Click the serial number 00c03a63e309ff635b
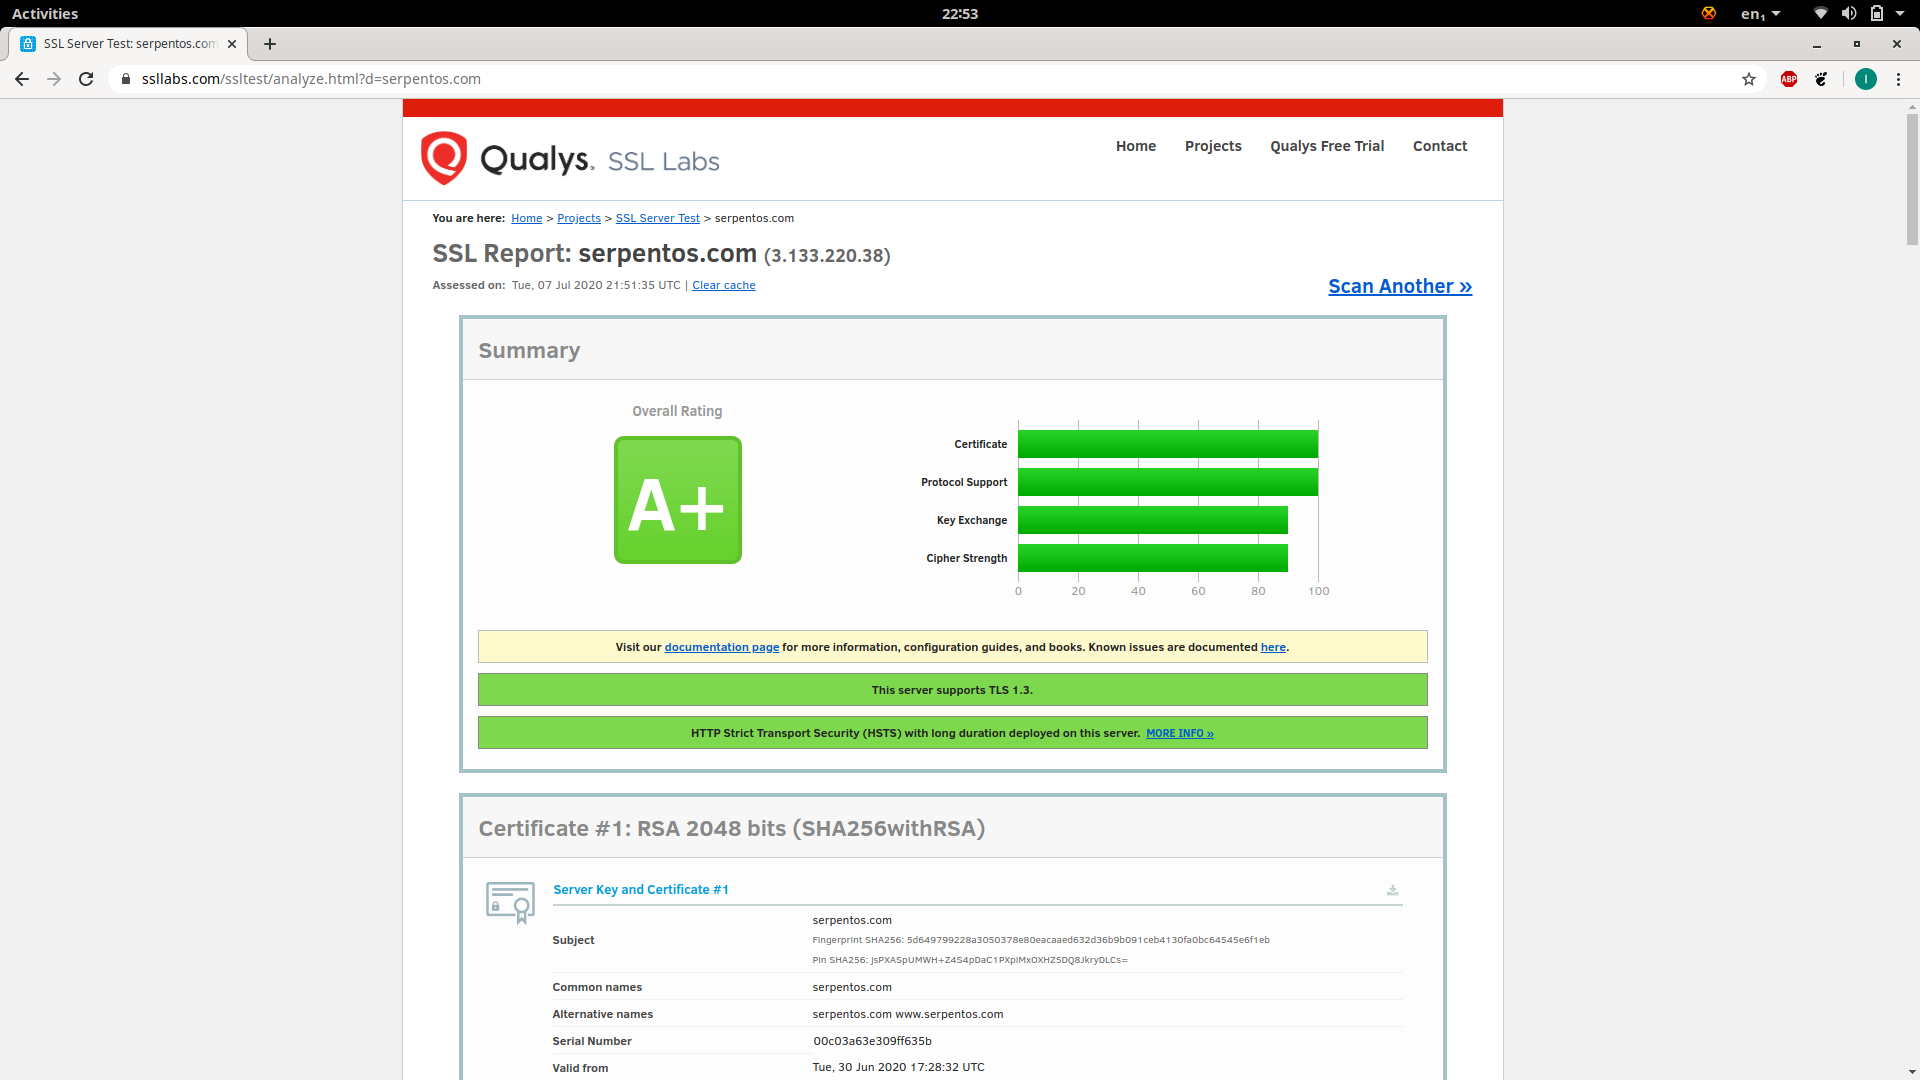 [x=872, y=1041]
